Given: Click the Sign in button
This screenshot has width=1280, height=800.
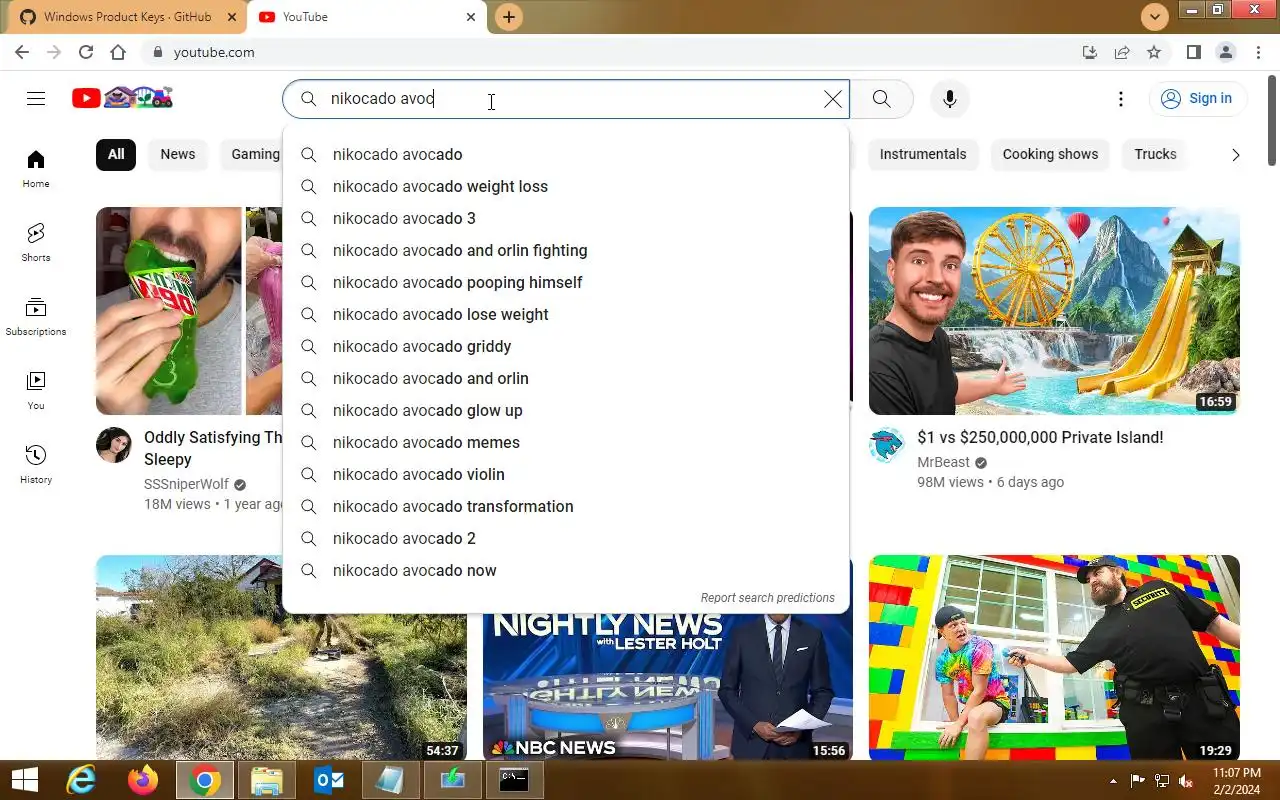Looking at the screenshot, I should coord(1198,98).
